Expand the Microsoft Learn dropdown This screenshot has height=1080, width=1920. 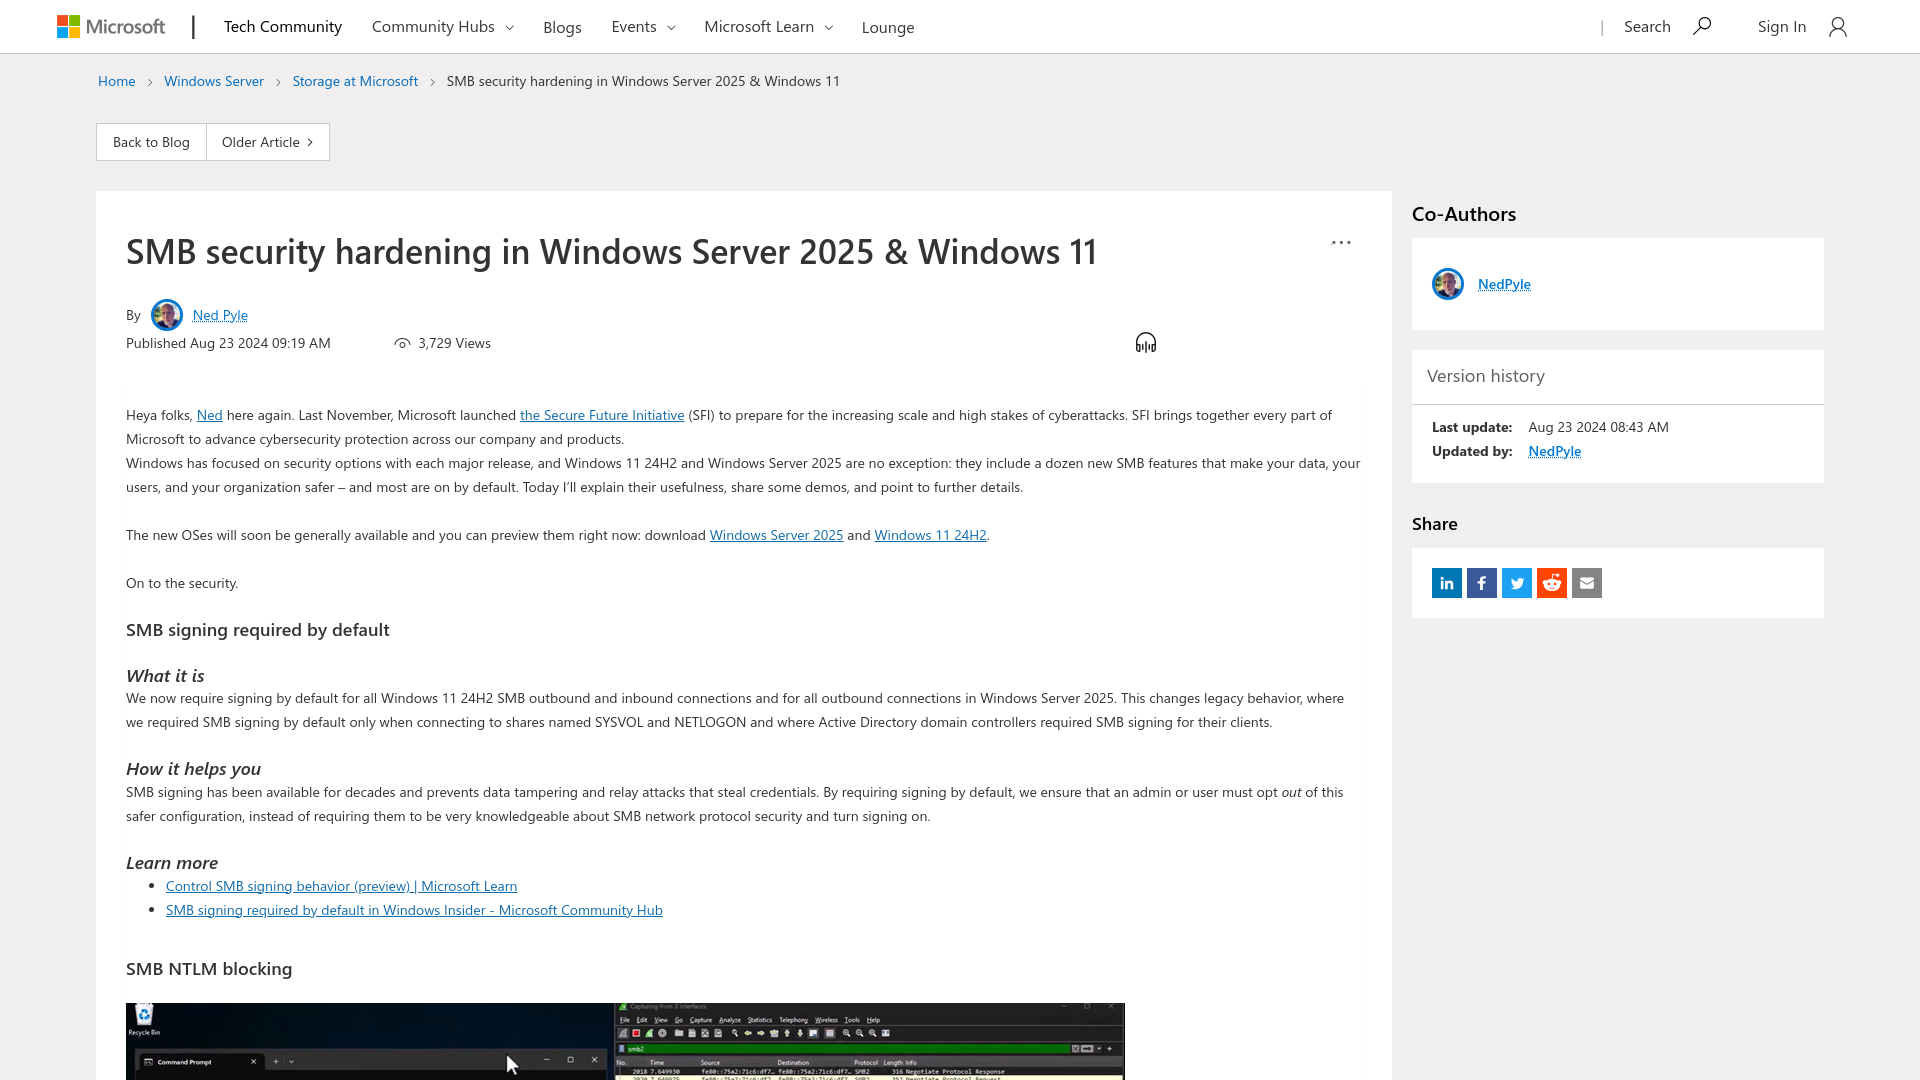(768, 27)
